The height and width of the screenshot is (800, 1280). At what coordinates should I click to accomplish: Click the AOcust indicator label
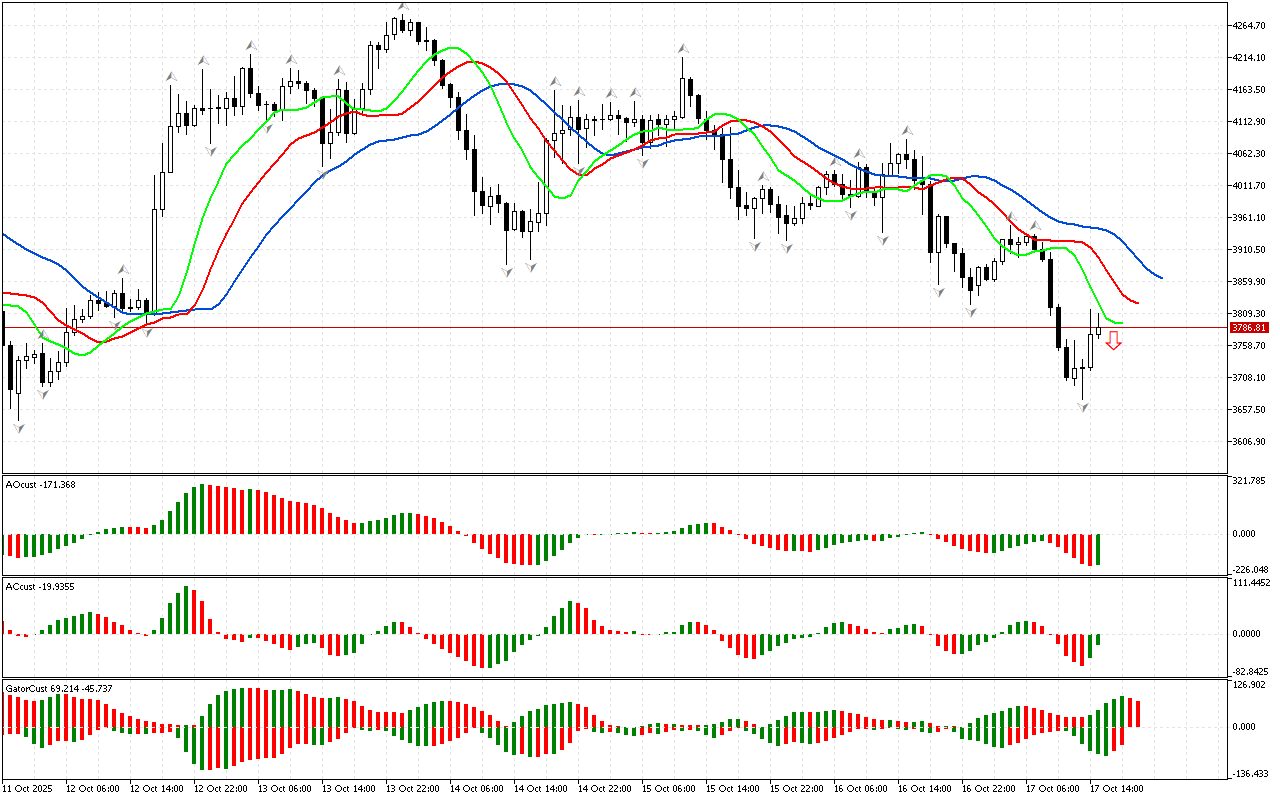click(x=40, y=485)
